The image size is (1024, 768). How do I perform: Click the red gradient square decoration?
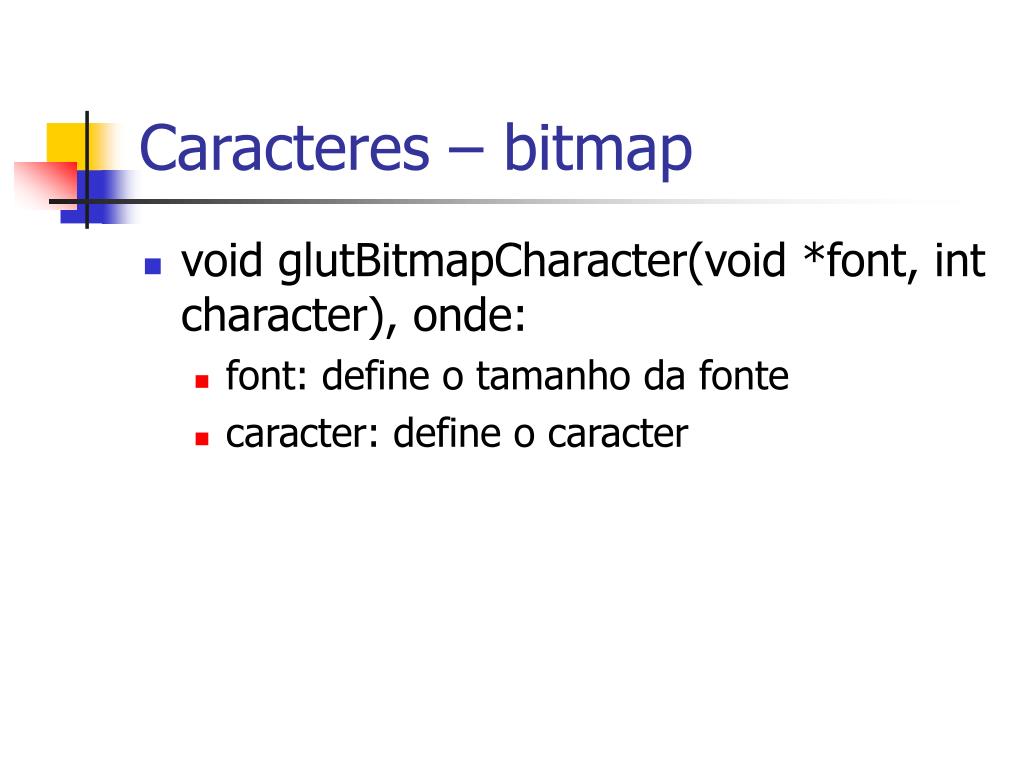pyautogui.click(x=44, y=185)
